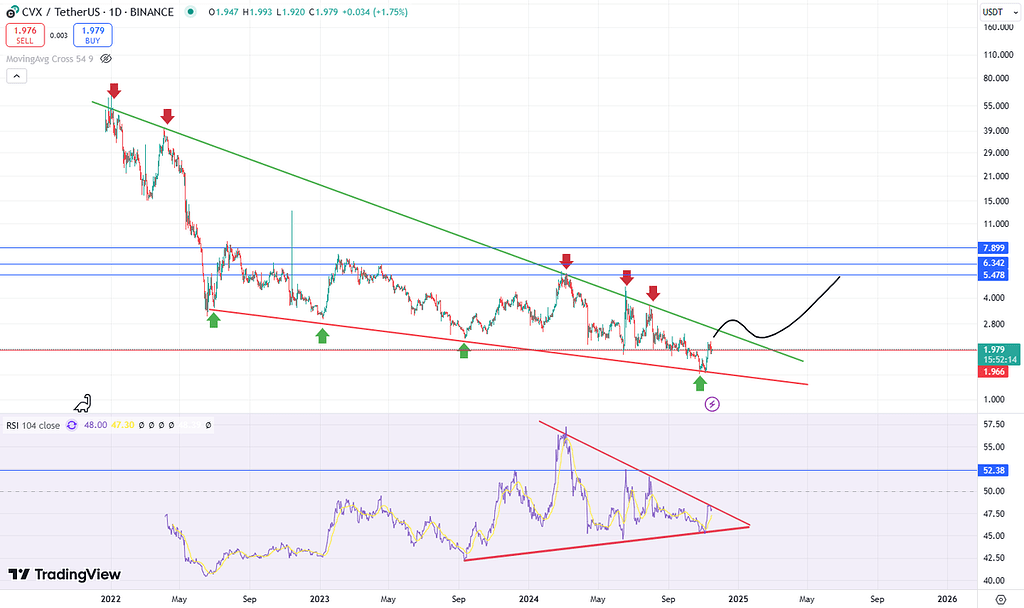Screen dimensions: 1024x608
Task: Click green up arrow below latest low
Action: click(x=700, y=384)
